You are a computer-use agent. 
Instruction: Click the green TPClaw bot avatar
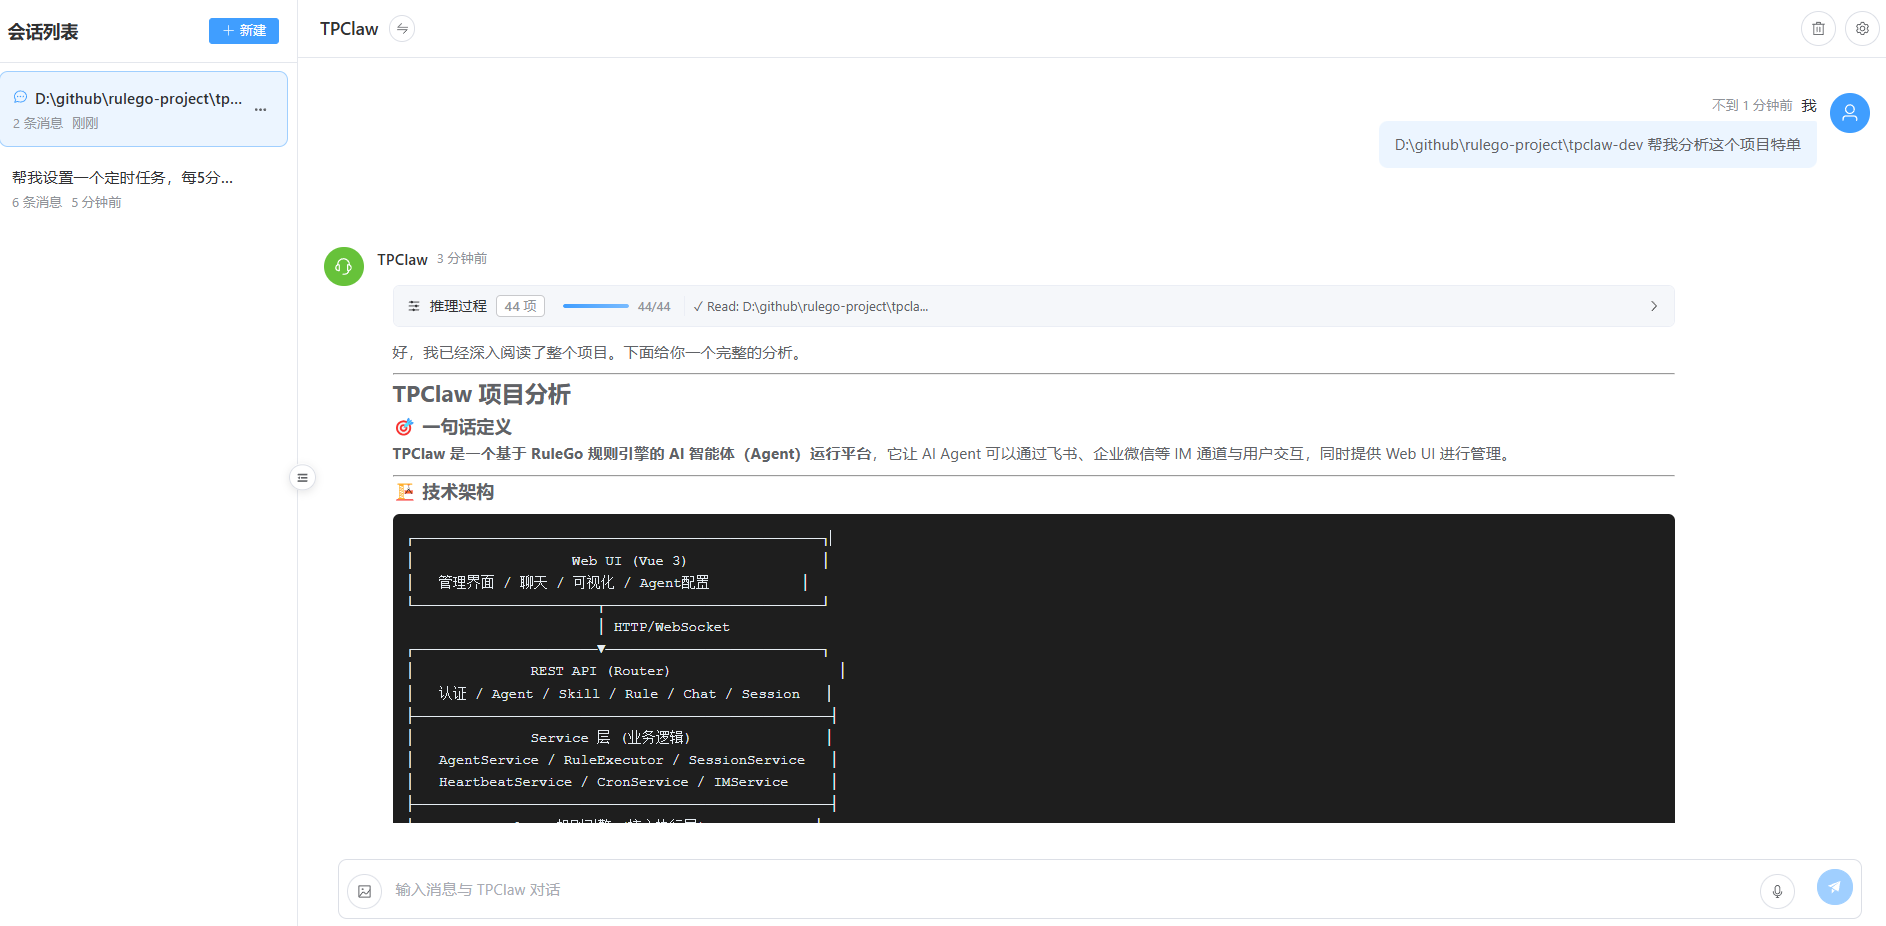click(344, 266)
